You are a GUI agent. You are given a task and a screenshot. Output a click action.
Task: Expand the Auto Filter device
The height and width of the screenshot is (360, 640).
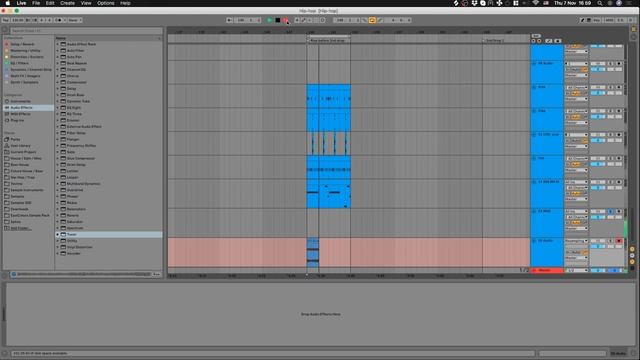click(58, 51)
